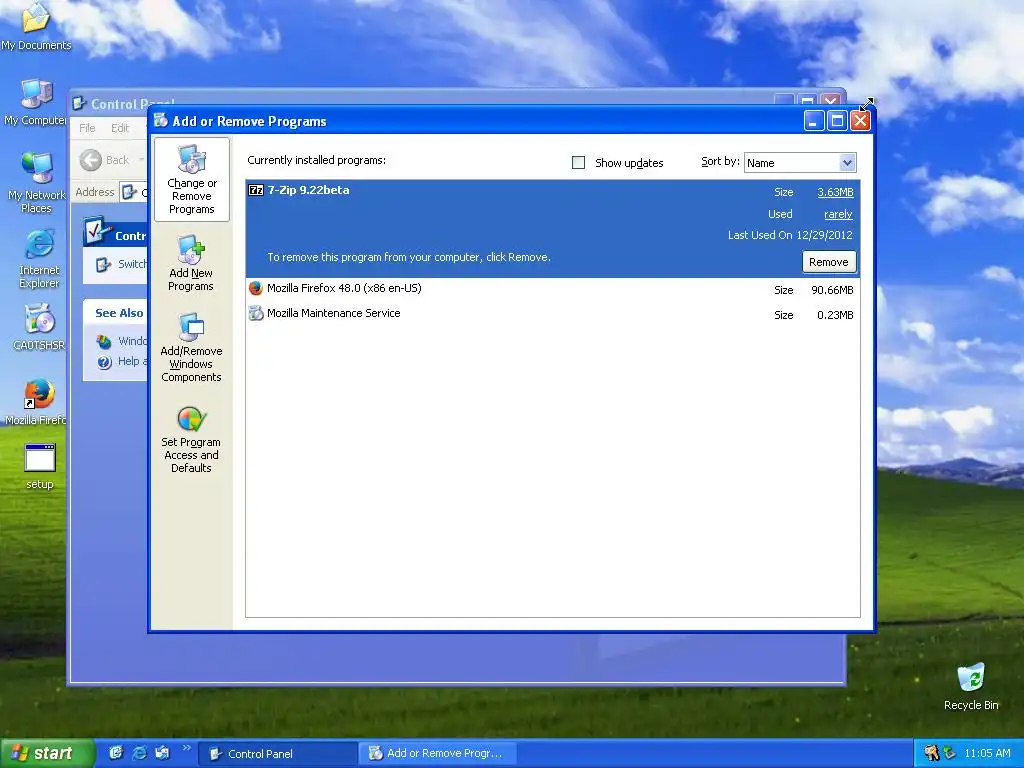Image resolution: width=1024 pixels, height=768 pixels.
Task: Click Remove to uninstall 7-Zip
Action: (829, 262)
